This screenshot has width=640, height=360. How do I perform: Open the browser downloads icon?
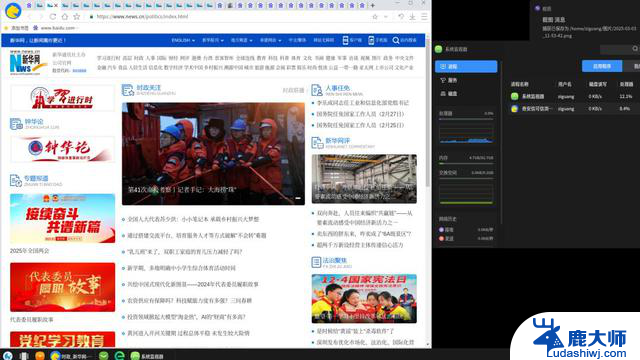pyautogui.click(x=413, y=17)
